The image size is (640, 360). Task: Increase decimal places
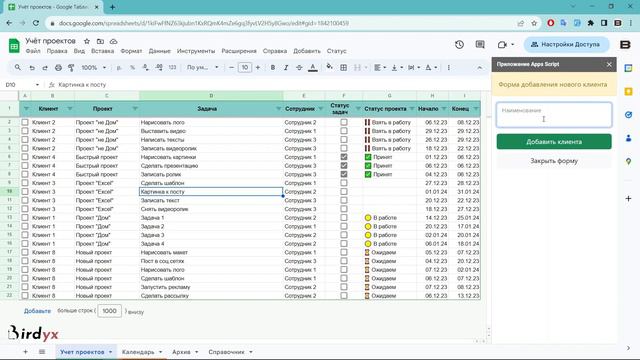click(159, 67)
